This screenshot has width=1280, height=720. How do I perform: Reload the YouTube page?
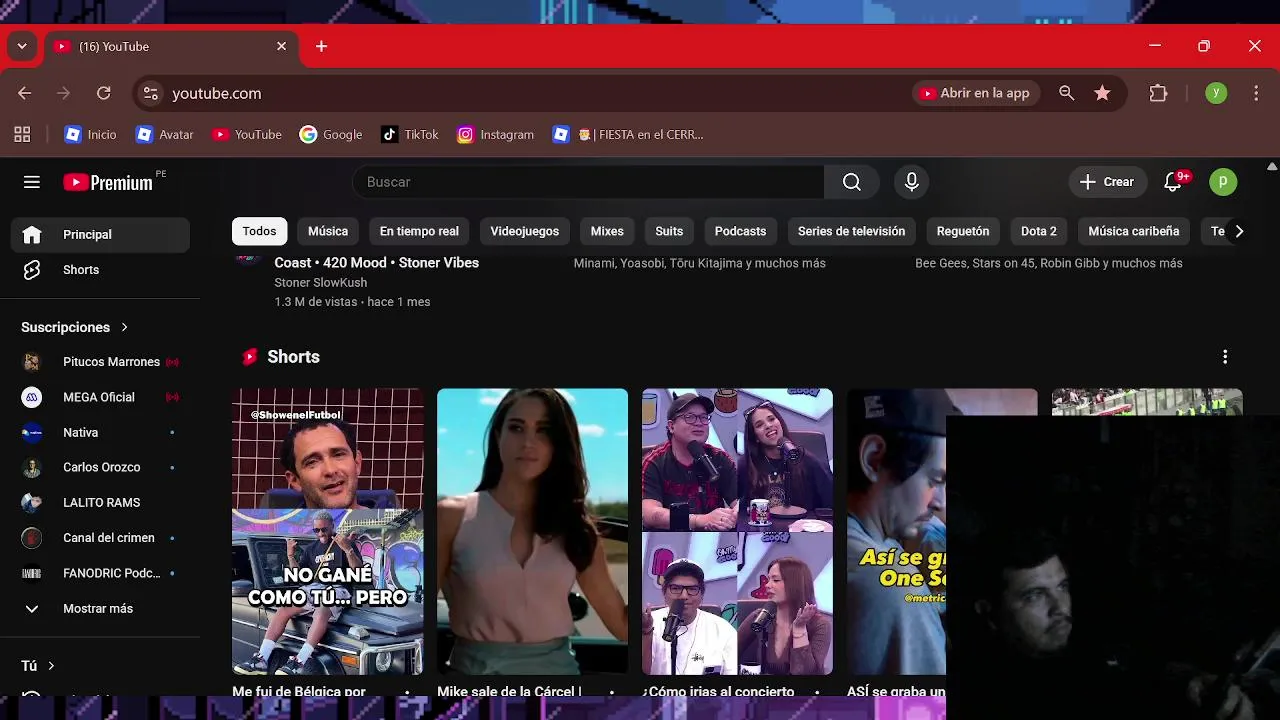(103, 93)
